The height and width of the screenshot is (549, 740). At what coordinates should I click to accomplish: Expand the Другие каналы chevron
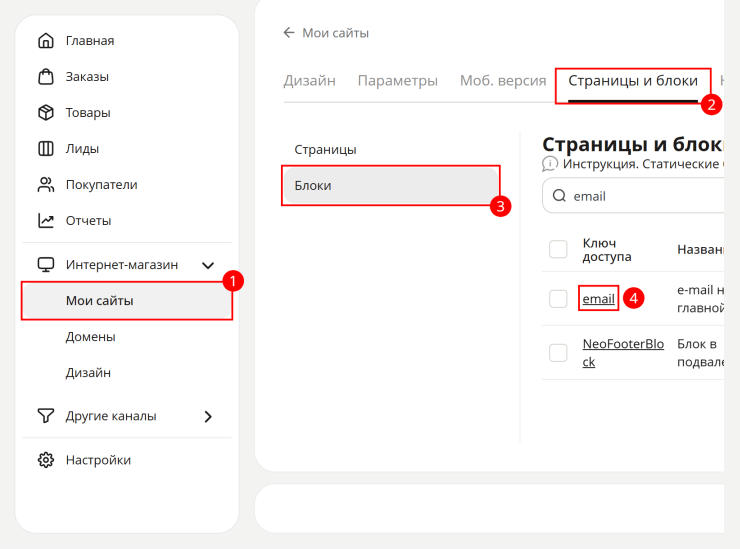[208, 416]
